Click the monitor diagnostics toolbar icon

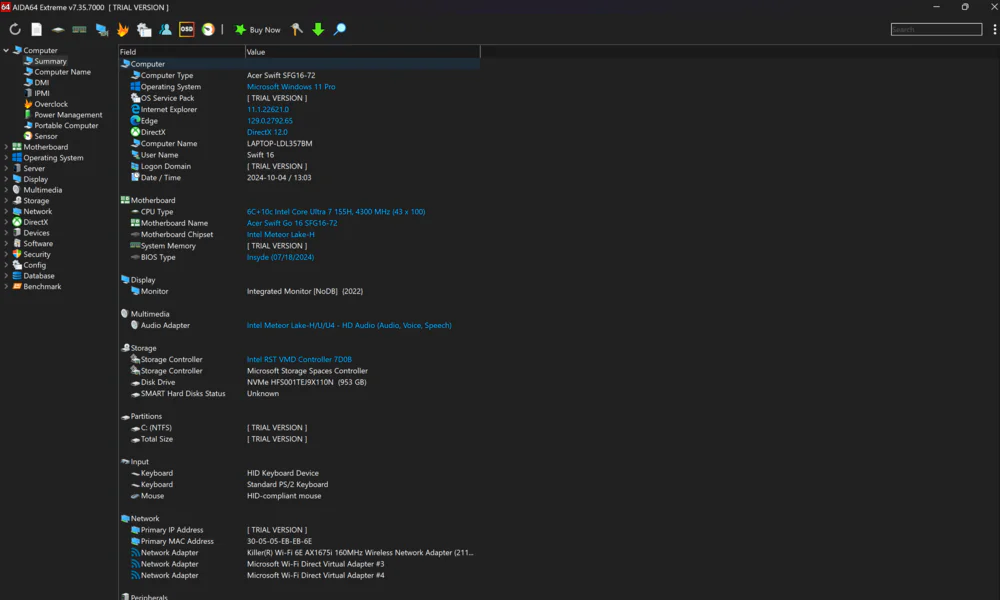pos(101,29)
